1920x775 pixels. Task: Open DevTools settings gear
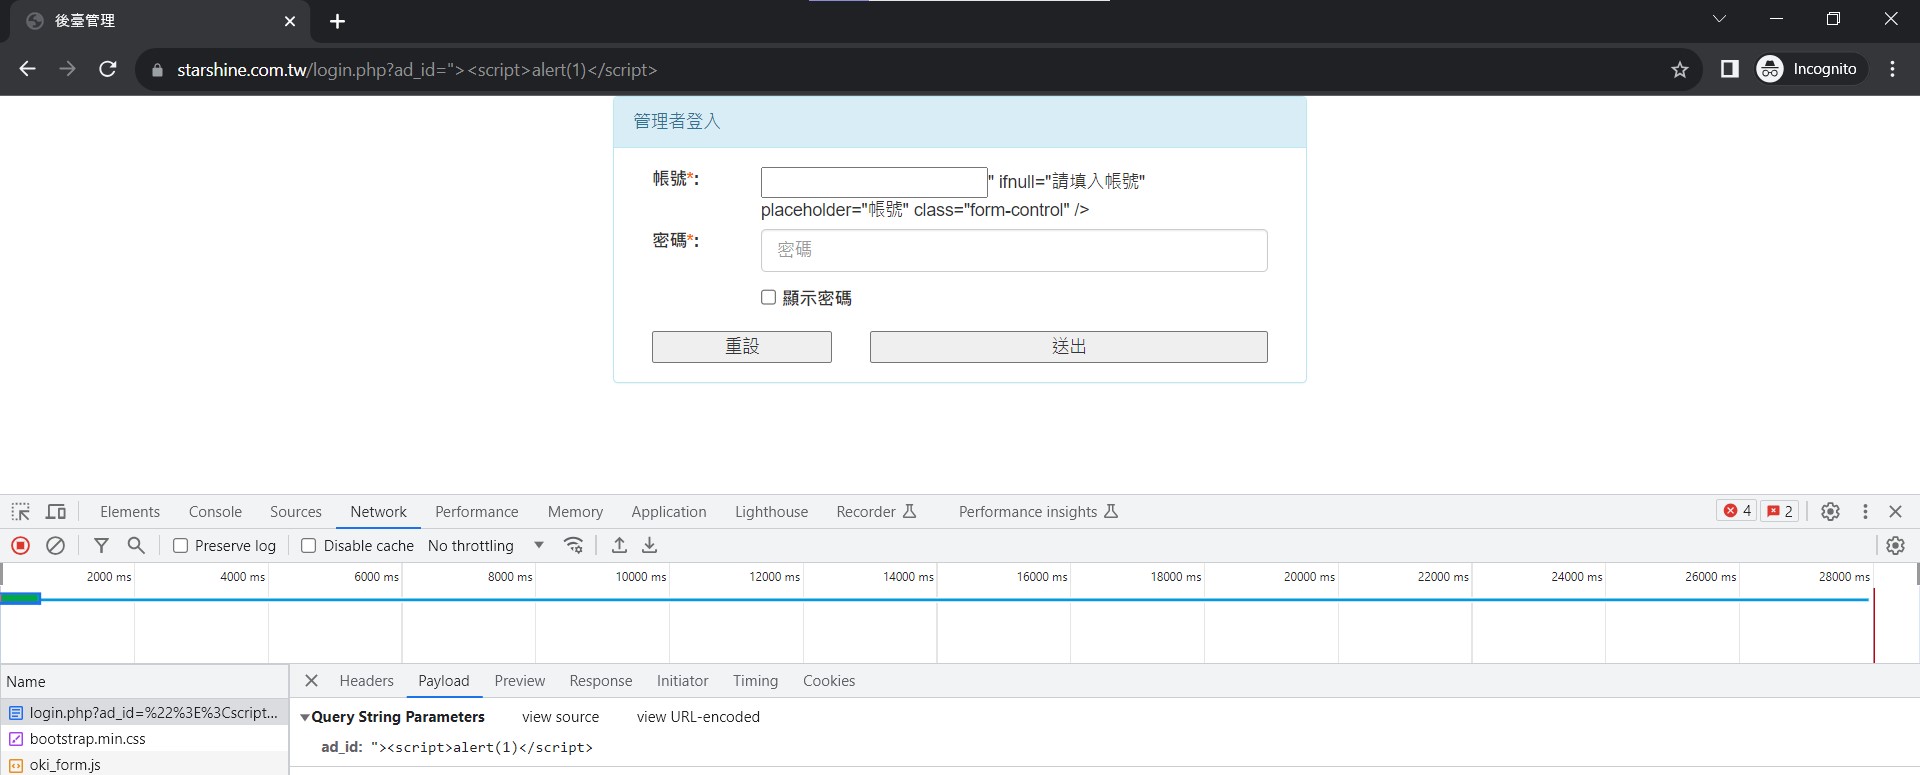click(1830, 511)
